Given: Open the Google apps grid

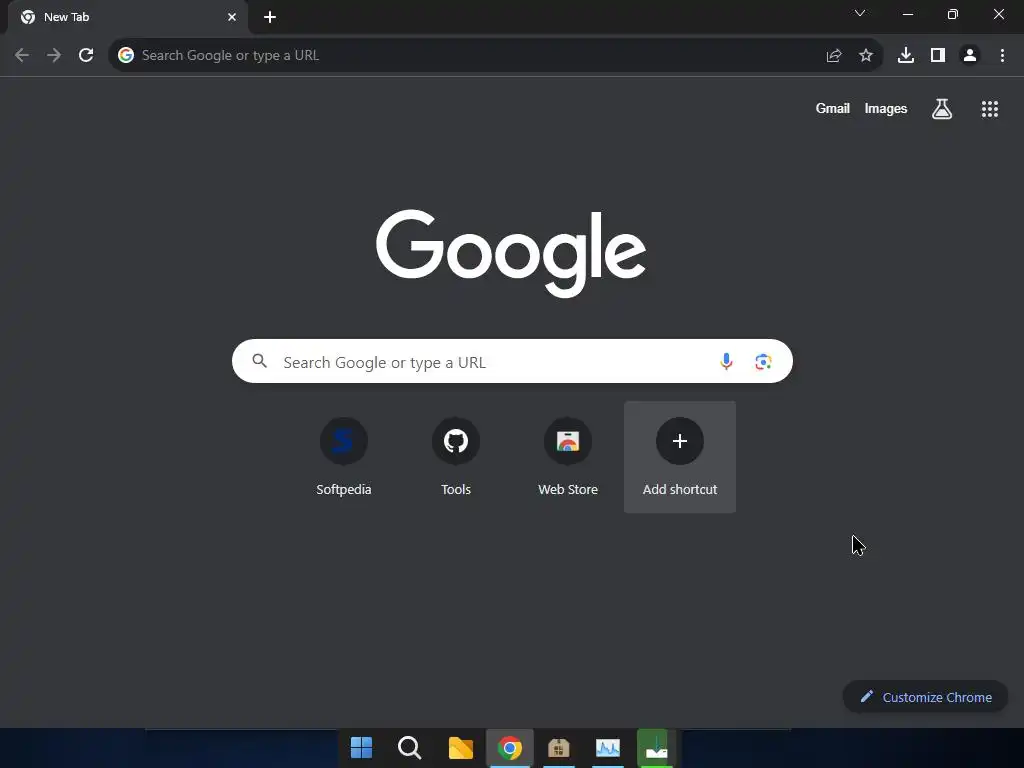Looking at the screenshot, I should (x=990, y=109).
